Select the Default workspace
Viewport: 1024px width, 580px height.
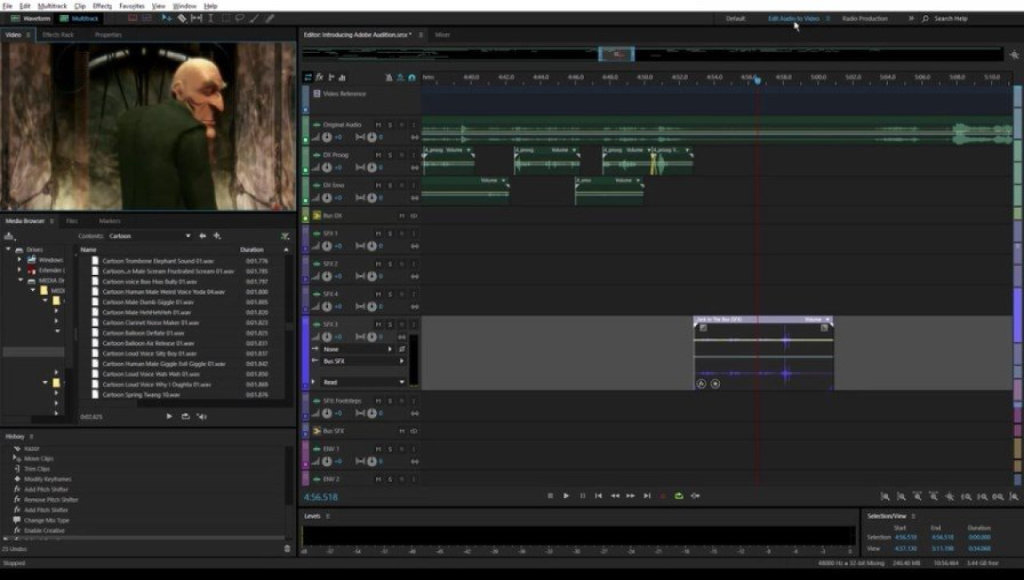point(735,18)
